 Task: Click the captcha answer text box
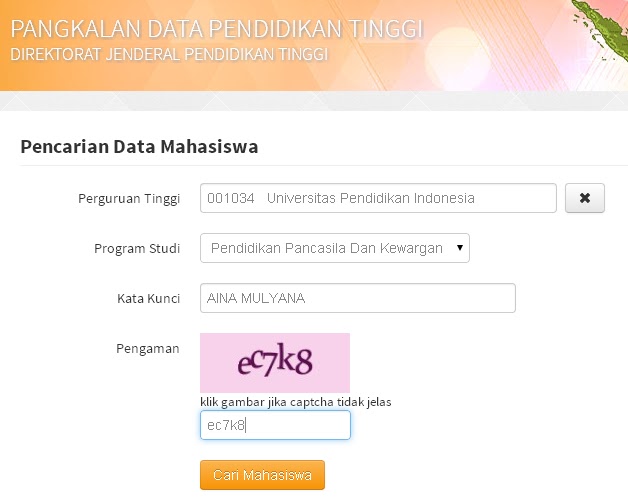275,425
